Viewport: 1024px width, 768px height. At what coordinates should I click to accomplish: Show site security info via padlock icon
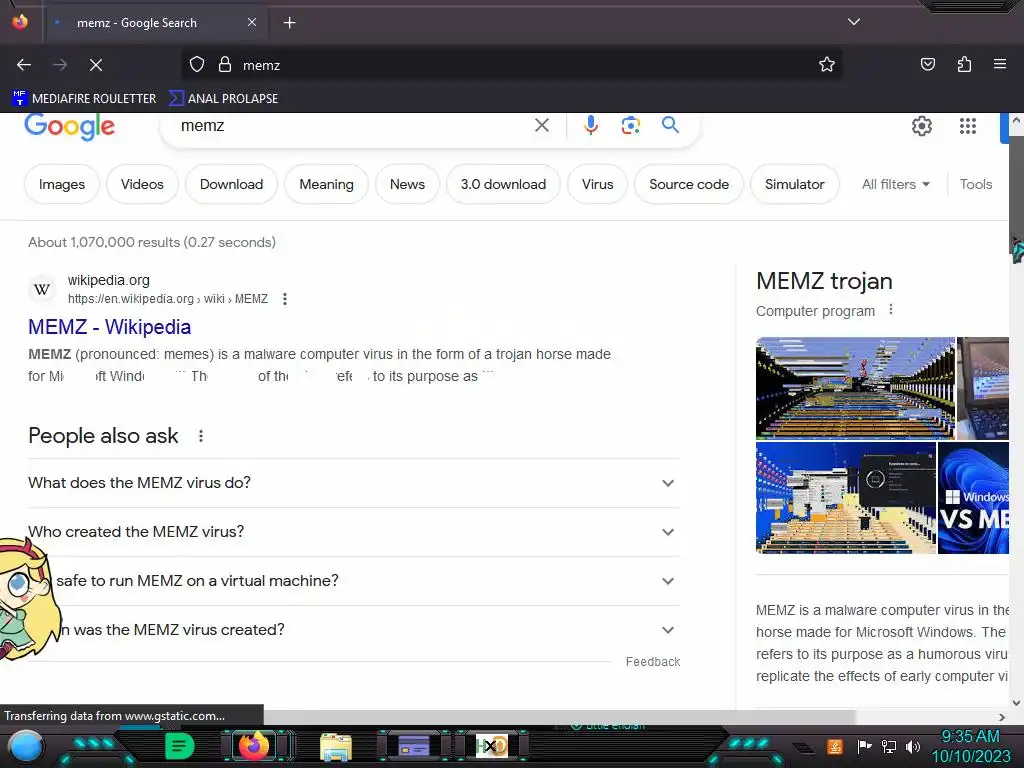tap(225, 65)
